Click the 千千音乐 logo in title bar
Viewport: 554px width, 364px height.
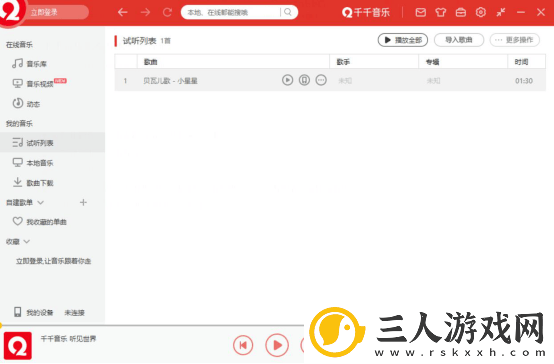pyautogui.click(x=366, y=13)
